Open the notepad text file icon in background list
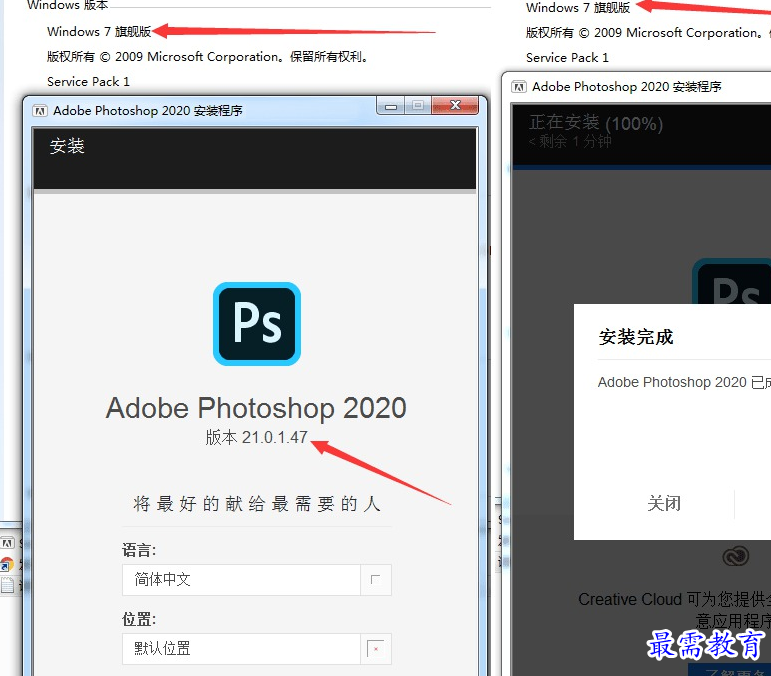The image size is (771, 676). coord(7,585)
